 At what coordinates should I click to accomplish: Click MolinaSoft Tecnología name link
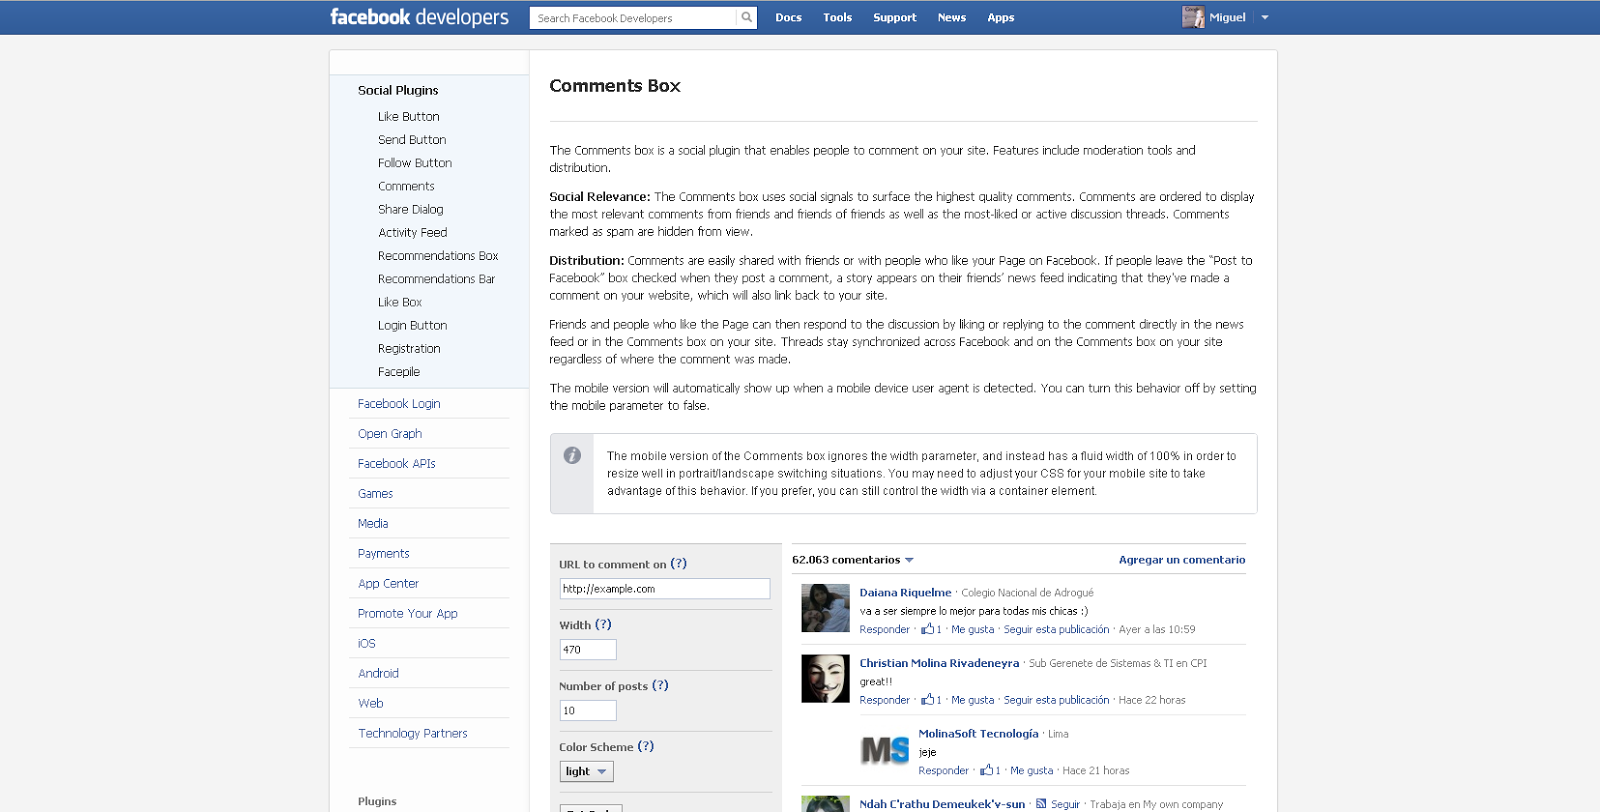tap(978, 734)
